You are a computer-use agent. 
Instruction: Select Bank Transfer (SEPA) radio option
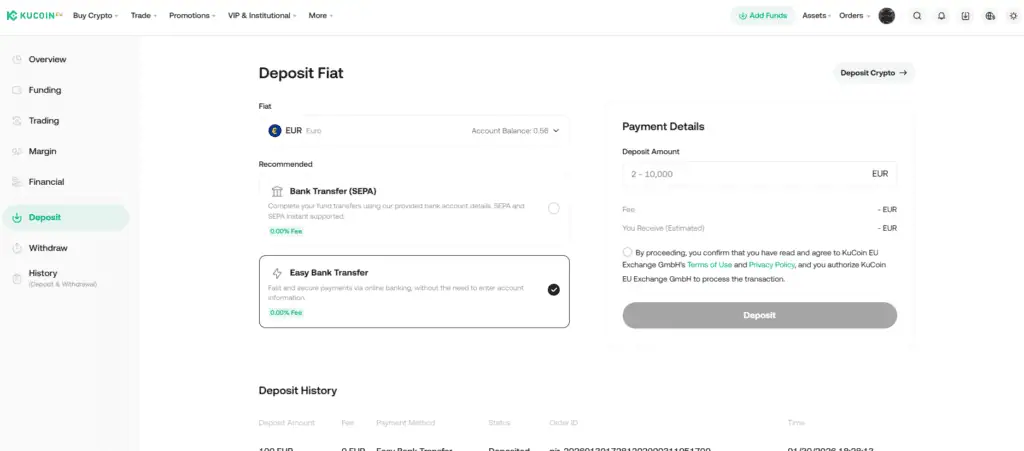click(554, 208)
